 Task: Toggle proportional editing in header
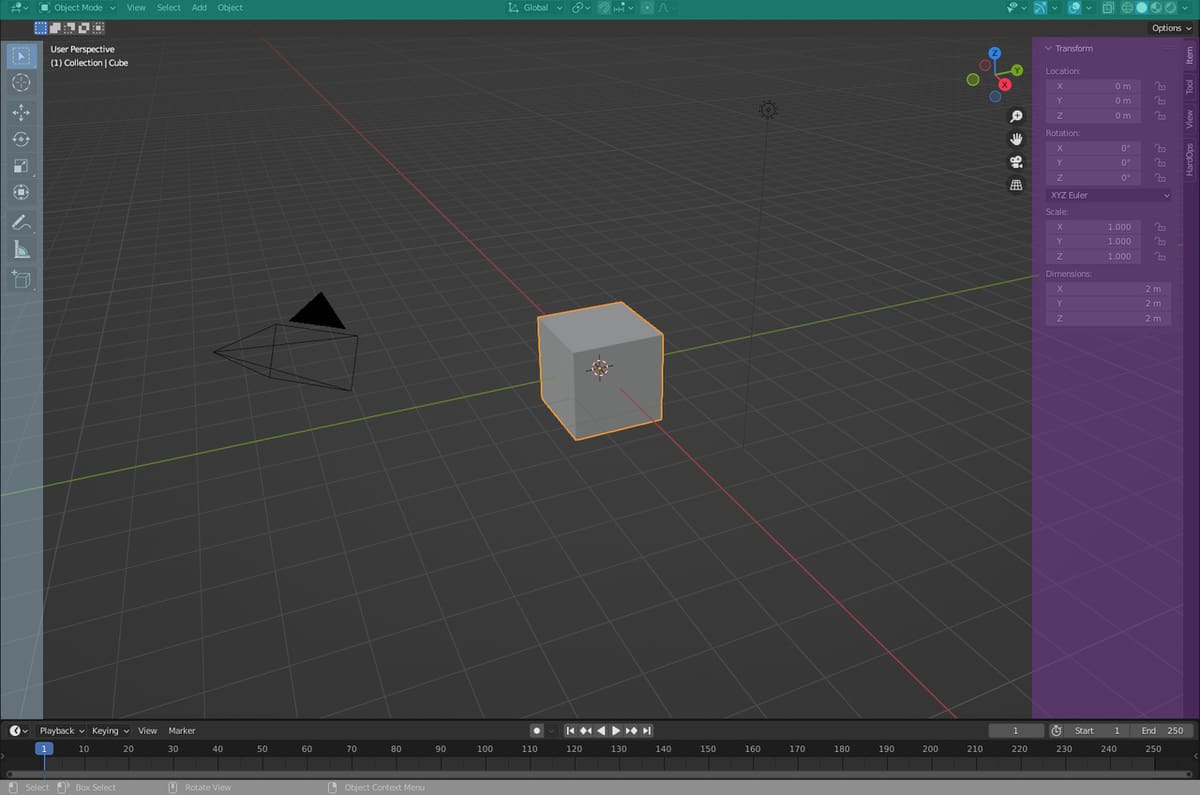[647, 8]
